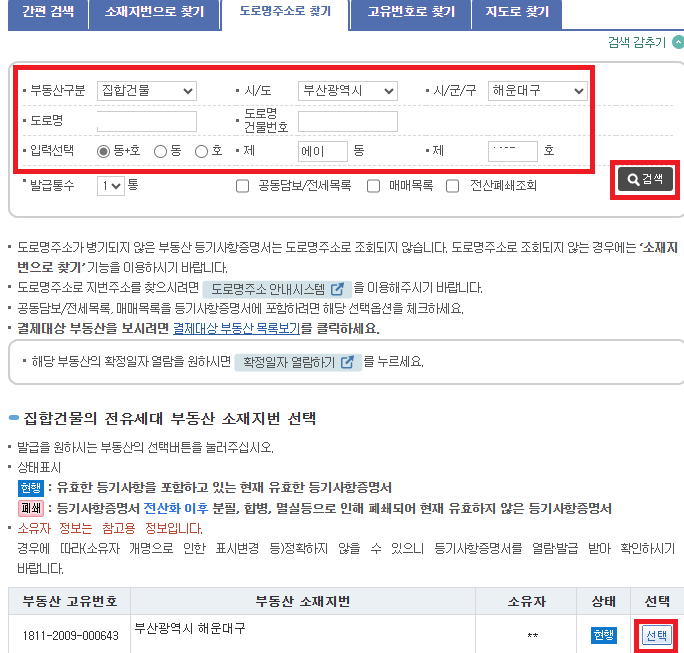The width and height of the screenshot is (684, 653).
Task: Select the 호 only radio button
Action: 201,151
